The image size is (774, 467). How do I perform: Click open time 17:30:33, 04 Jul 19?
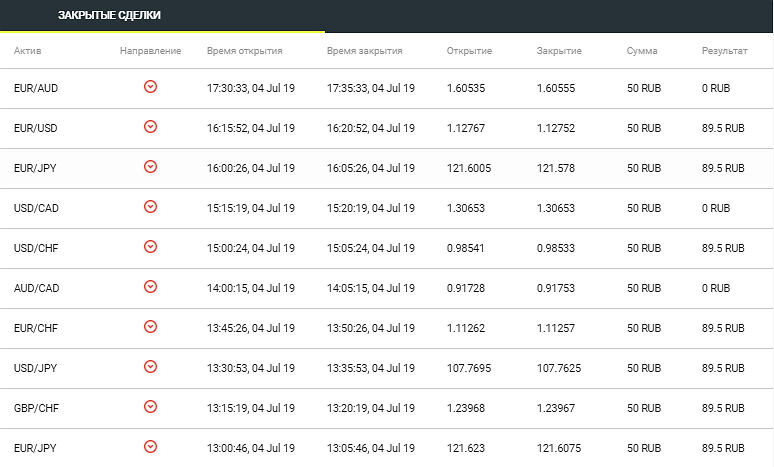(x=251, y=88)
